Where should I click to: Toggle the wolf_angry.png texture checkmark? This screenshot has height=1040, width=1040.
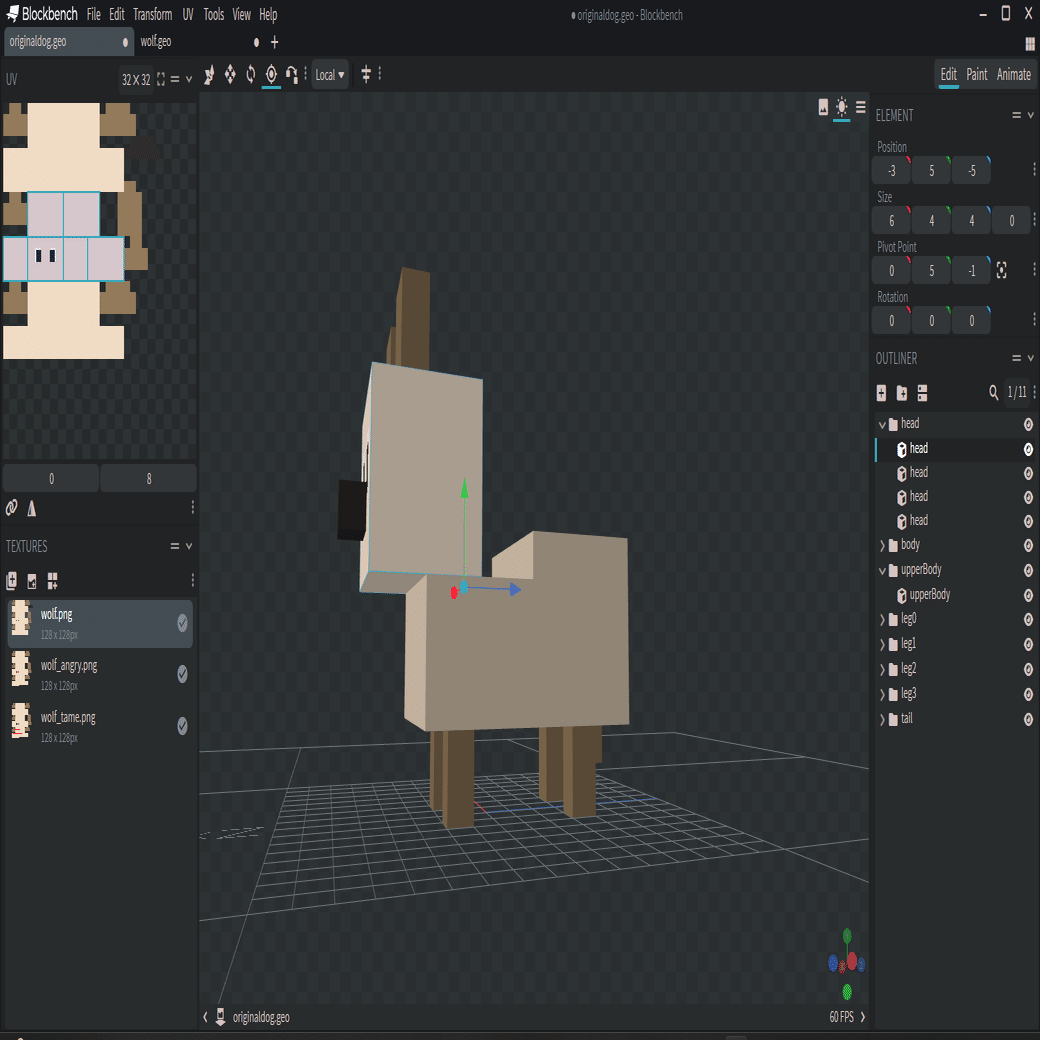click(x=182, y=674)
